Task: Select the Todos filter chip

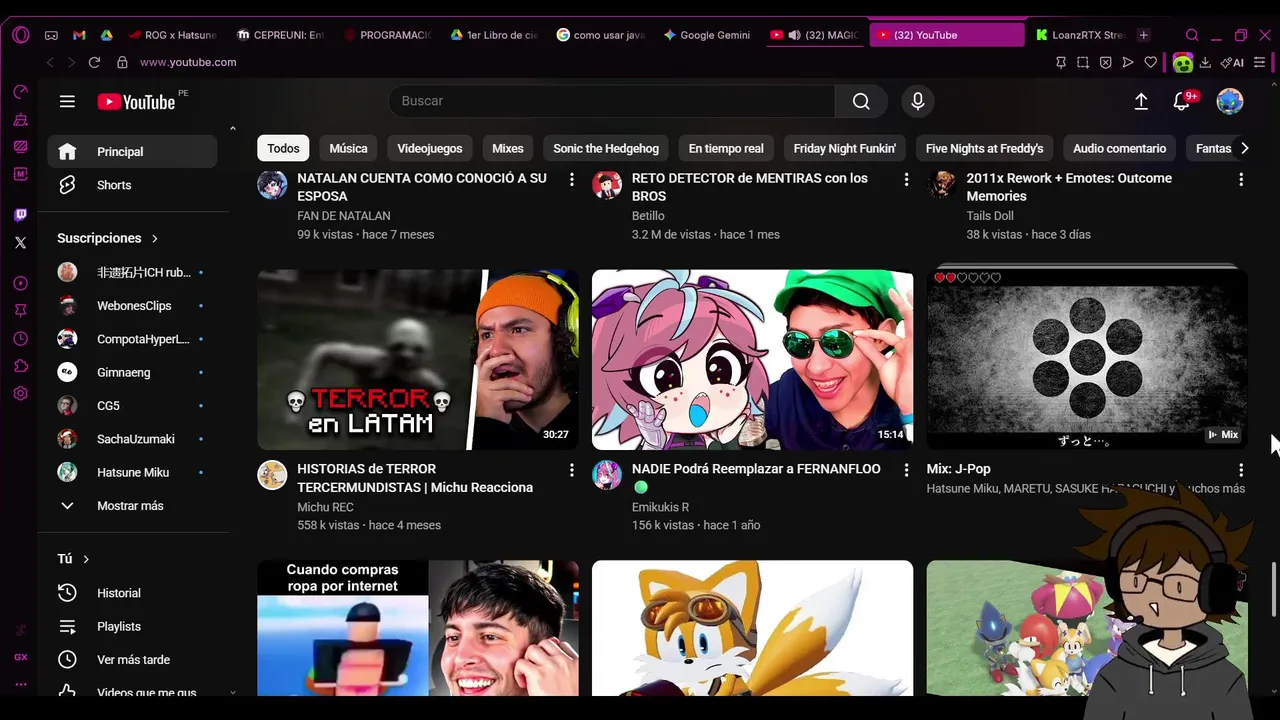Action: [x=283, y=148]
